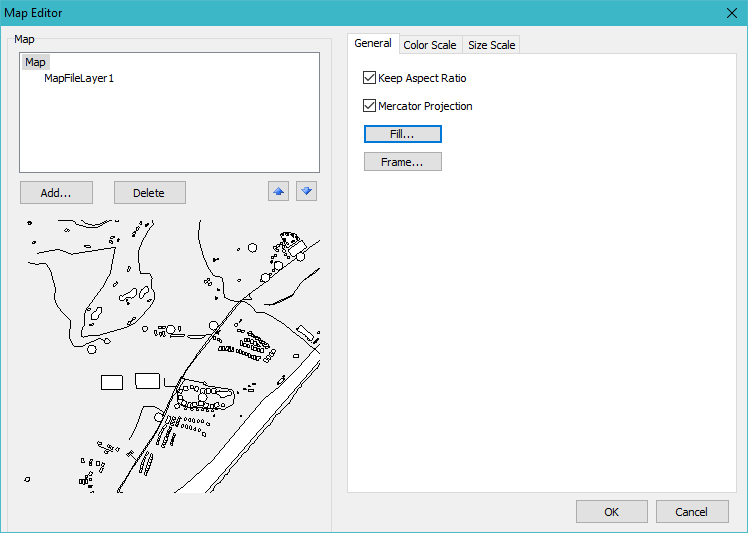Delete the selected map layer
The height and width of the screenshot is (533, 748).
point(149,193)
